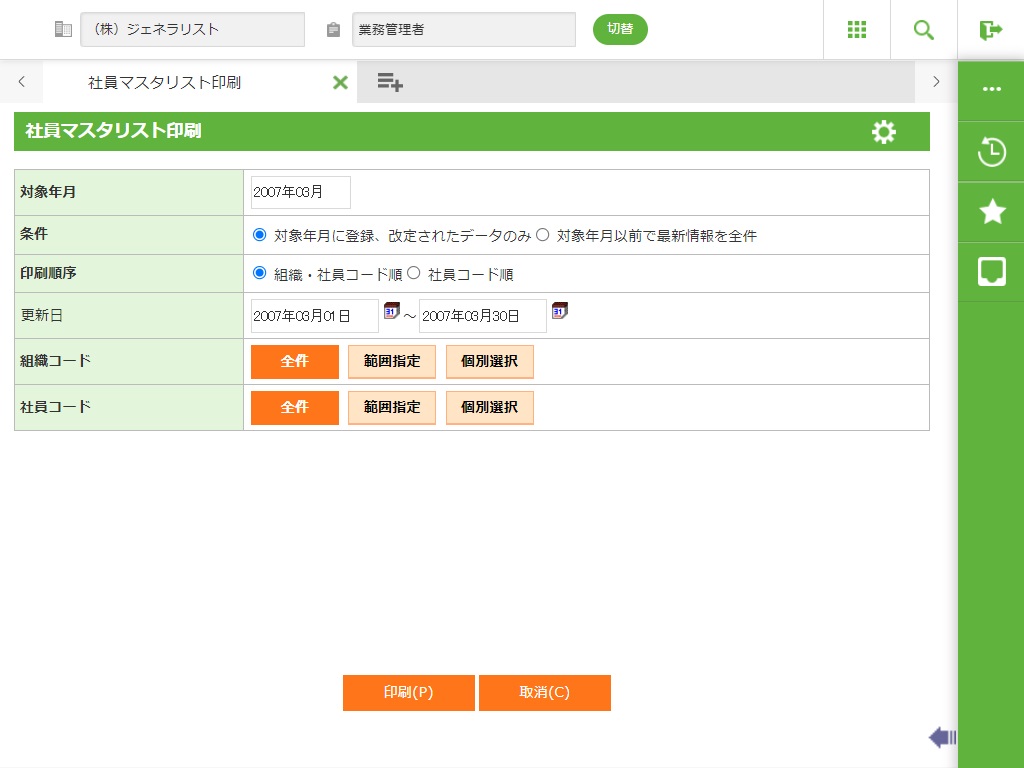Click the (株)ジェネラリスト company field
Image resolution: width=1024 pixels, height=768 pixels.
tap(193, 29)
